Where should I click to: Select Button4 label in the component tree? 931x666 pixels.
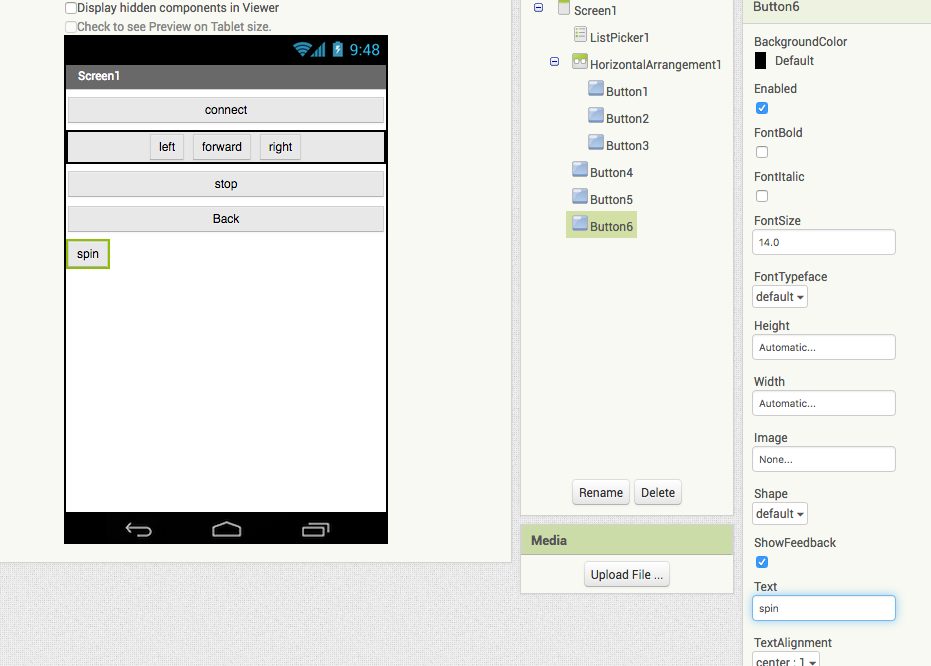click(x=612, y=173)
